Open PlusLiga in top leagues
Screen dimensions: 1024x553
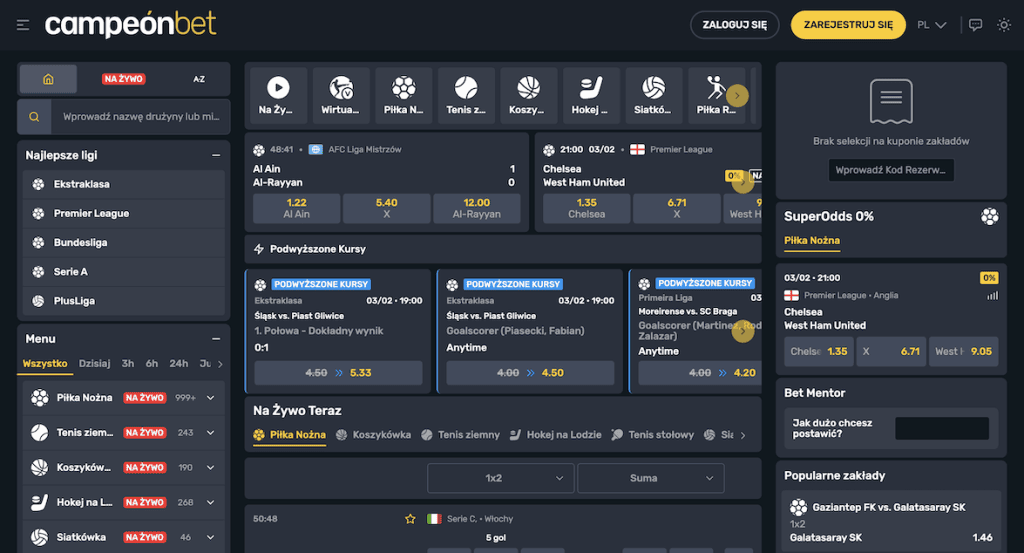tap(124, 301)
